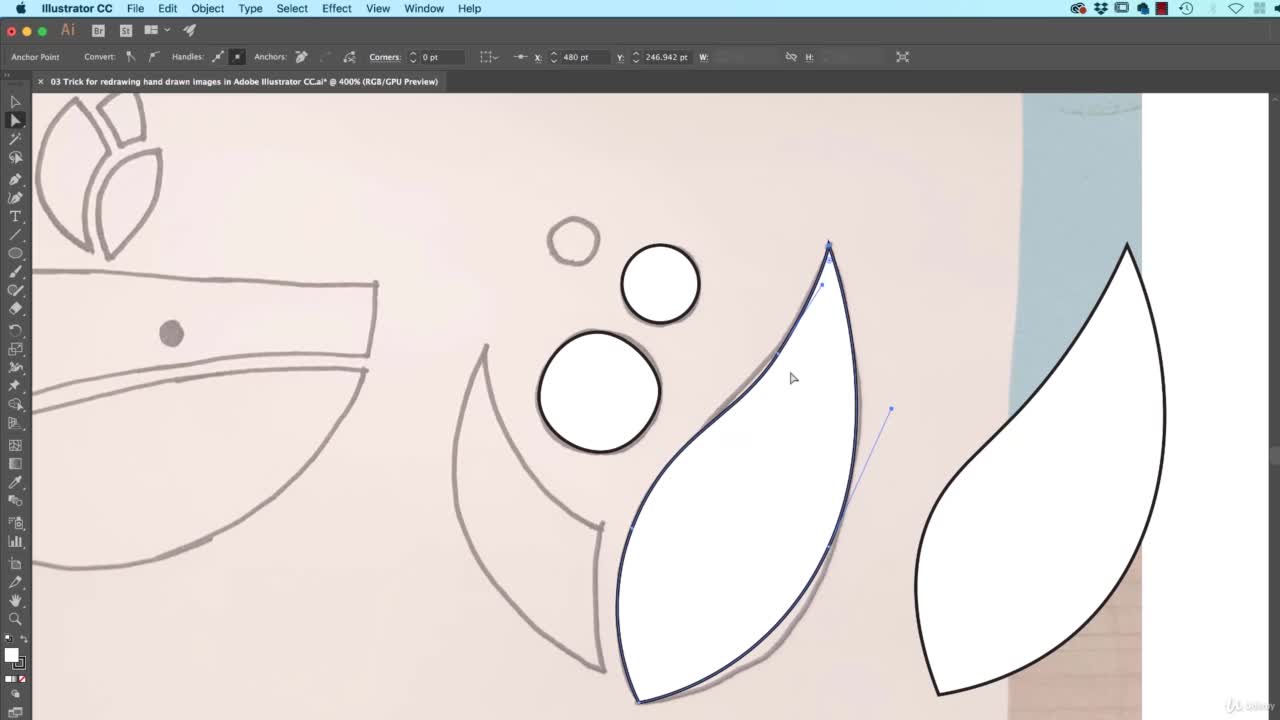This screenshot has width=1280, height=720.
Task: Select the Zoom tool
Action: point(15,620)
